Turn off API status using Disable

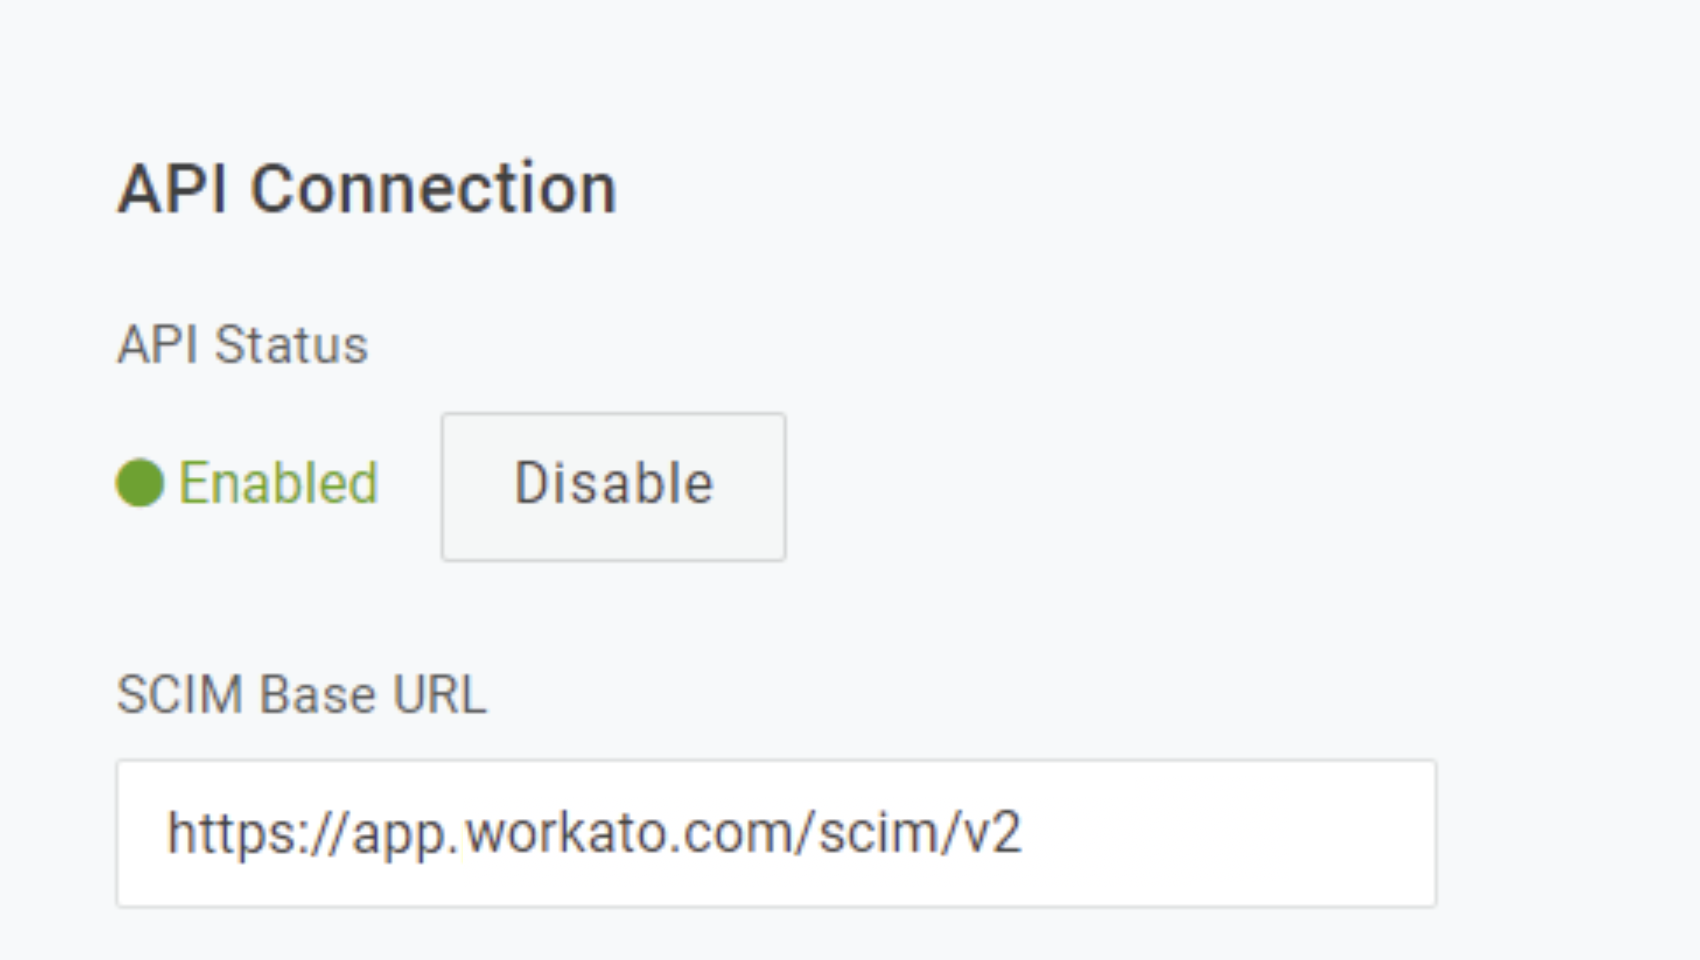[613, 486]
